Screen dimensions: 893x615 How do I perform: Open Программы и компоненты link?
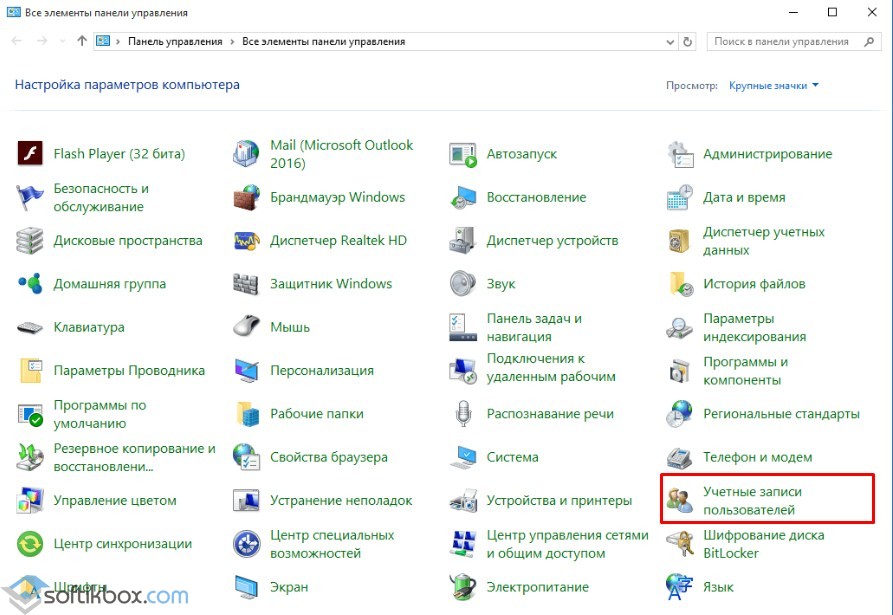745,371
